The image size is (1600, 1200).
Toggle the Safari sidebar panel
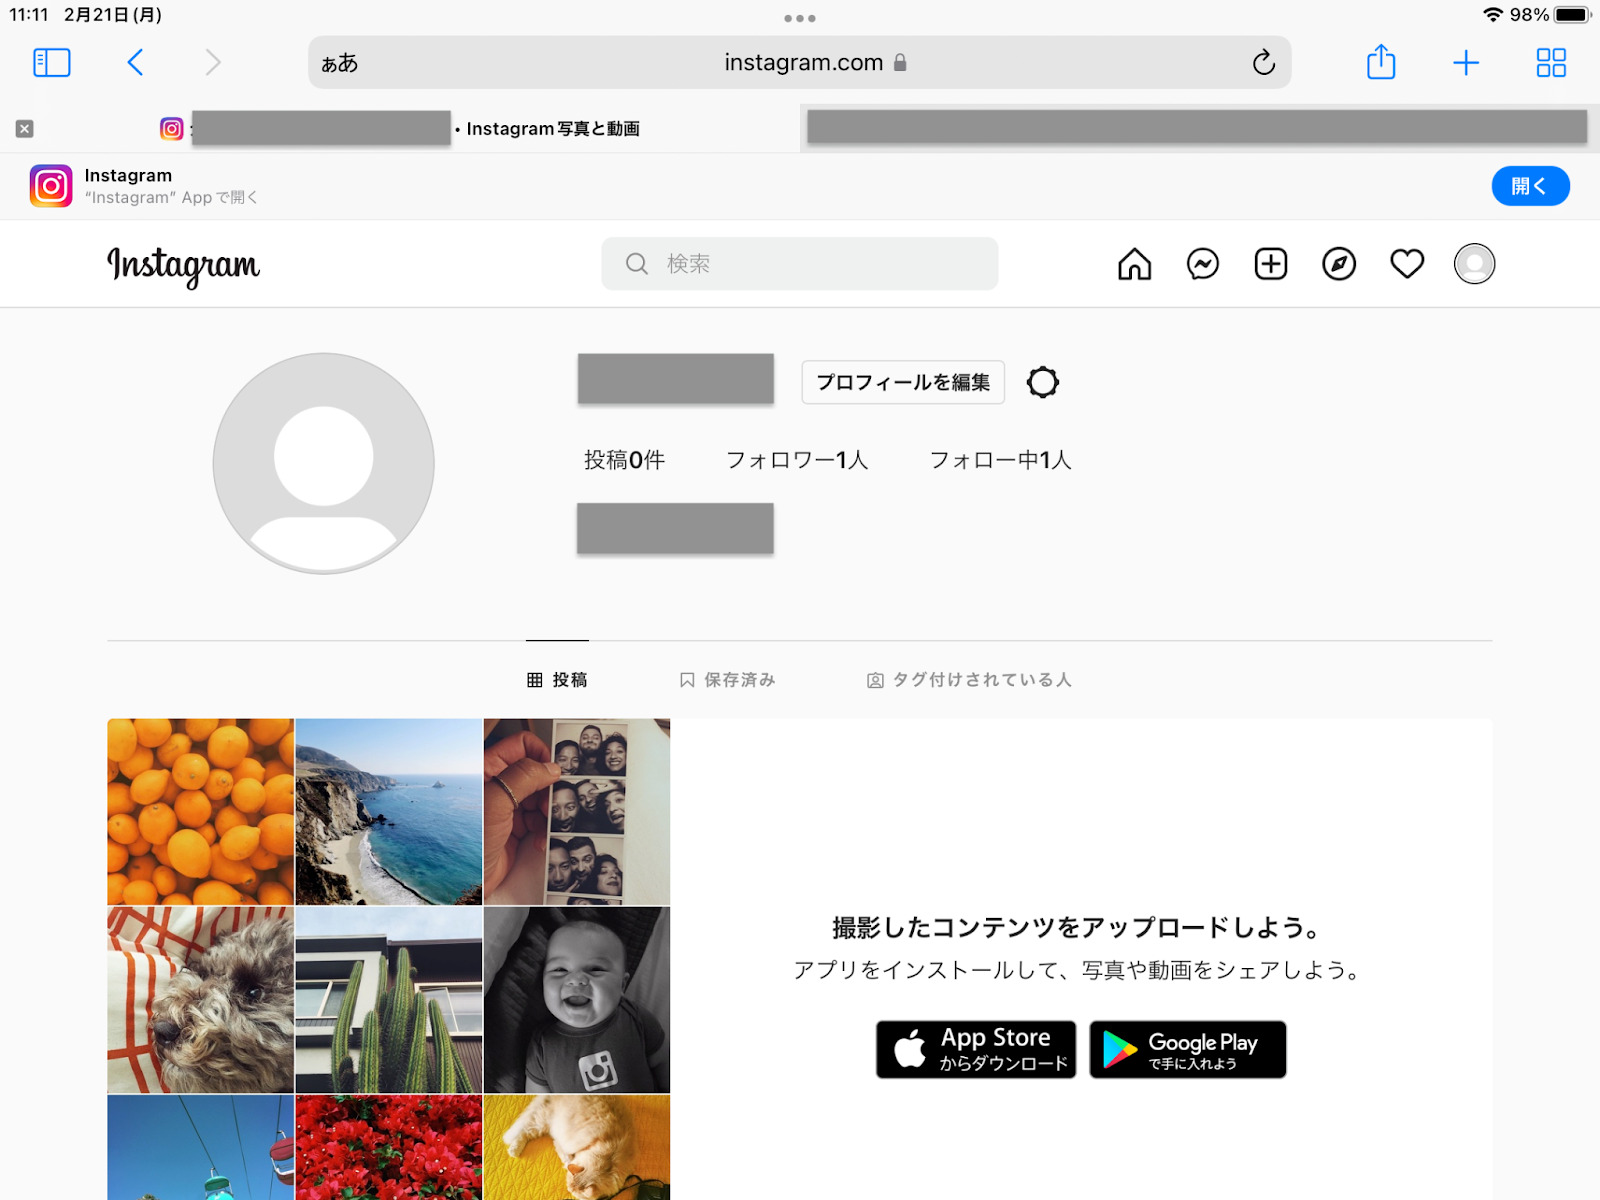tap(52, 63)
